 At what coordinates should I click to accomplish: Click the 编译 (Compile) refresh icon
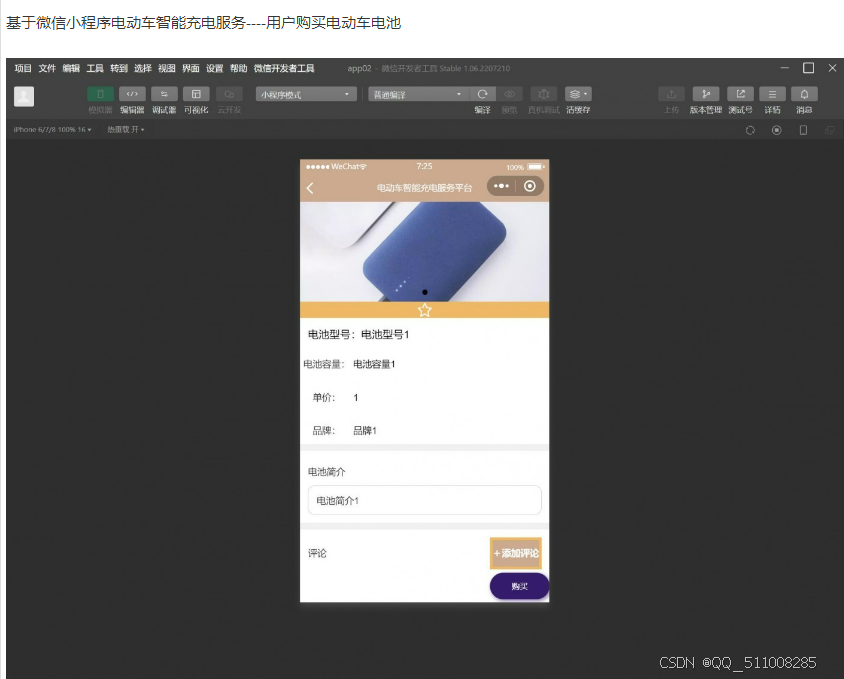click(483, 92)
